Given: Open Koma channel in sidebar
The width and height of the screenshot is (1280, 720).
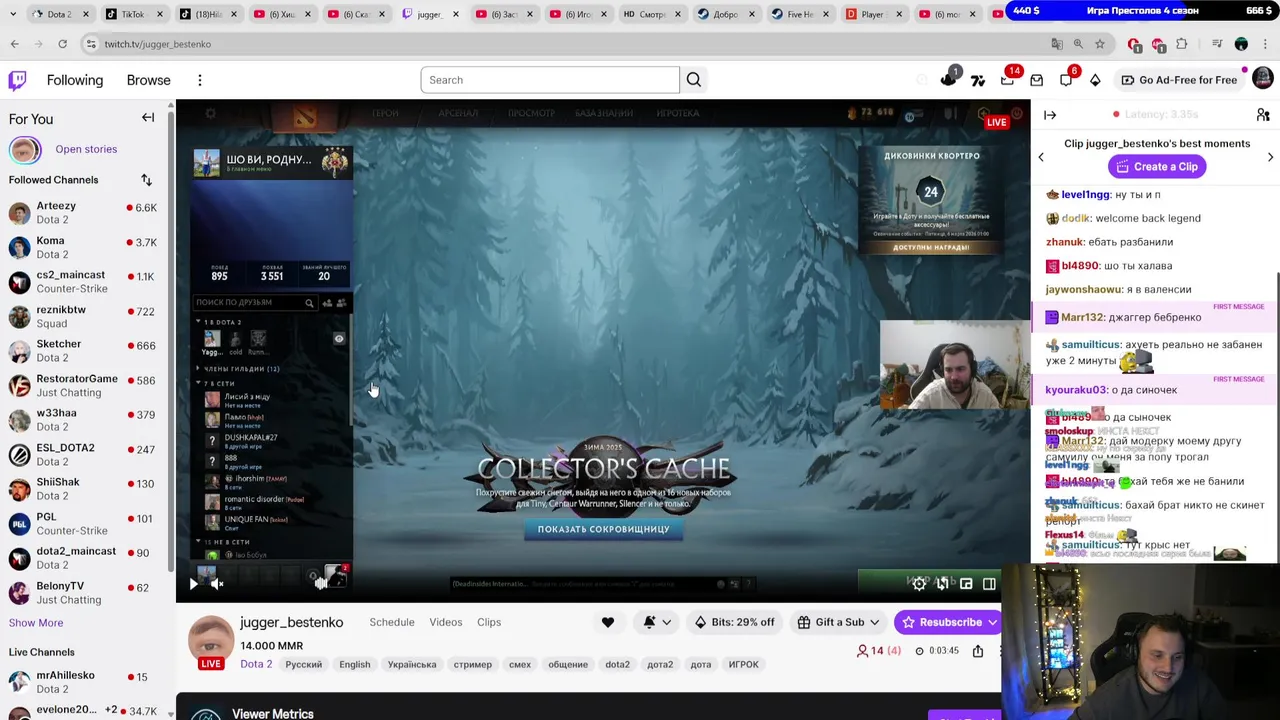Looking at the screenshot, I should click(84, 247).
